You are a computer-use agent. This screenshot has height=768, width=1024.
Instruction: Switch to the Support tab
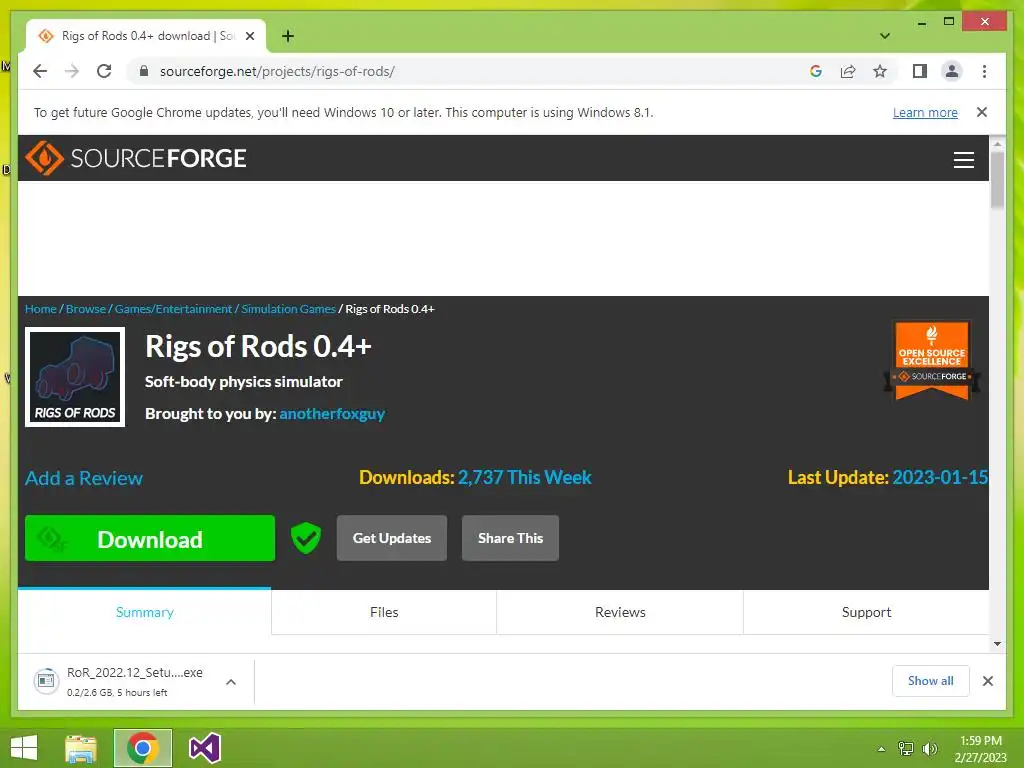pyautogui.click(x=866, y=612)
